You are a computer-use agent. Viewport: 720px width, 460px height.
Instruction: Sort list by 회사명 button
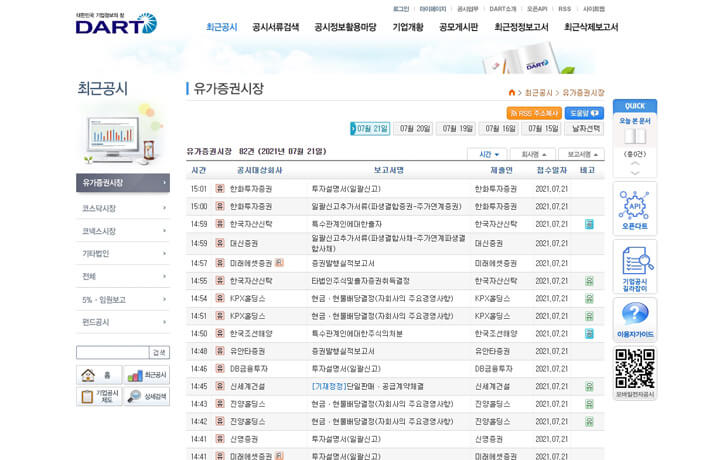click(x=533, y=154)
